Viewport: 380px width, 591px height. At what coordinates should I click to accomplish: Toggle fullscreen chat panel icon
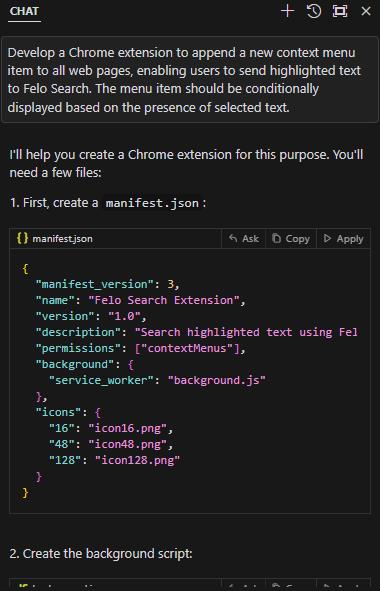click(x=340, y=11)
